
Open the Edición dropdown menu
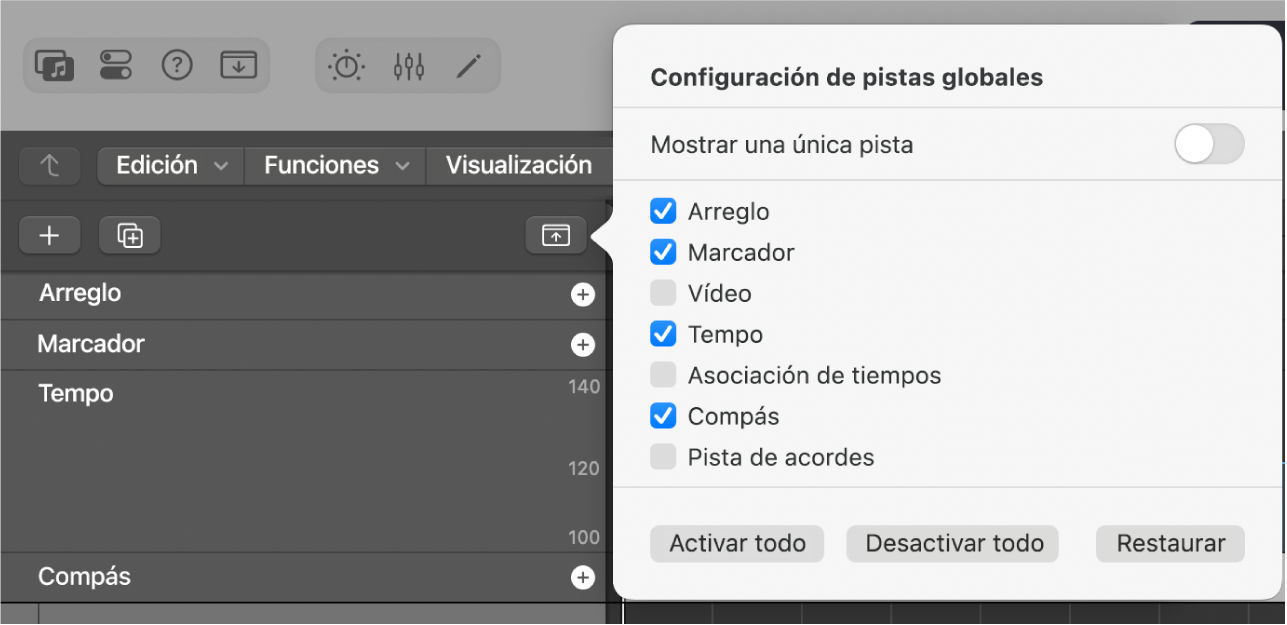coord(171,166)
